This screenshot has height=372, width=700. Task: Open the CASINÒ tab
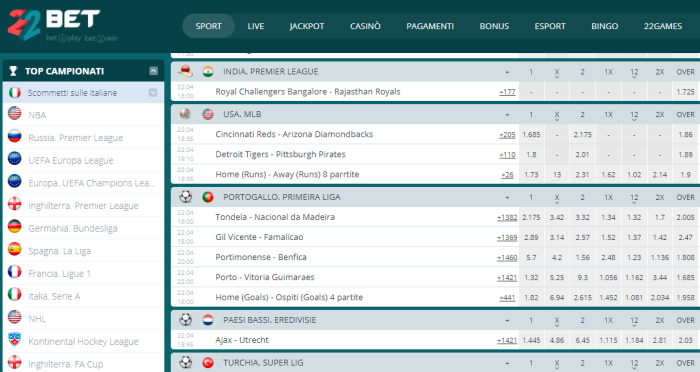365,26
